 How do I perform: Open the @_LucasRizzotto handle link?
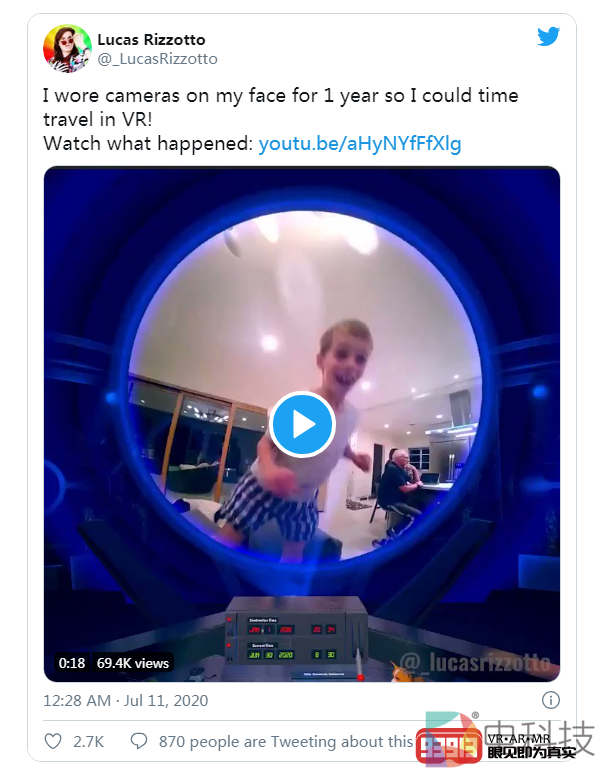pyautogui.click(x=158, y=59)
